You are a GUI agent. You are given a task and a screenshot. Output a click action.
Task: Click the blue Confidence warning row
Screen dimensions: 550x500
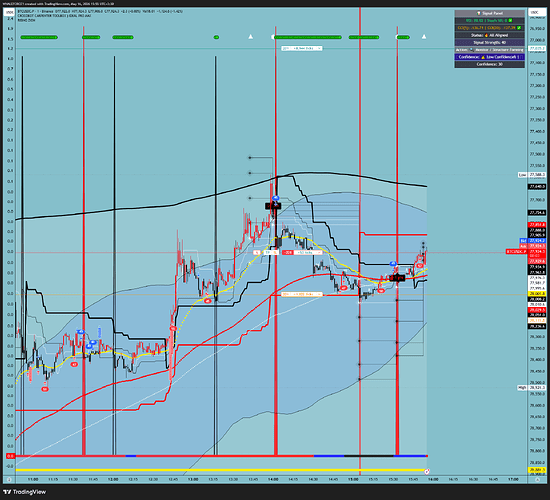tap(490, 57)
